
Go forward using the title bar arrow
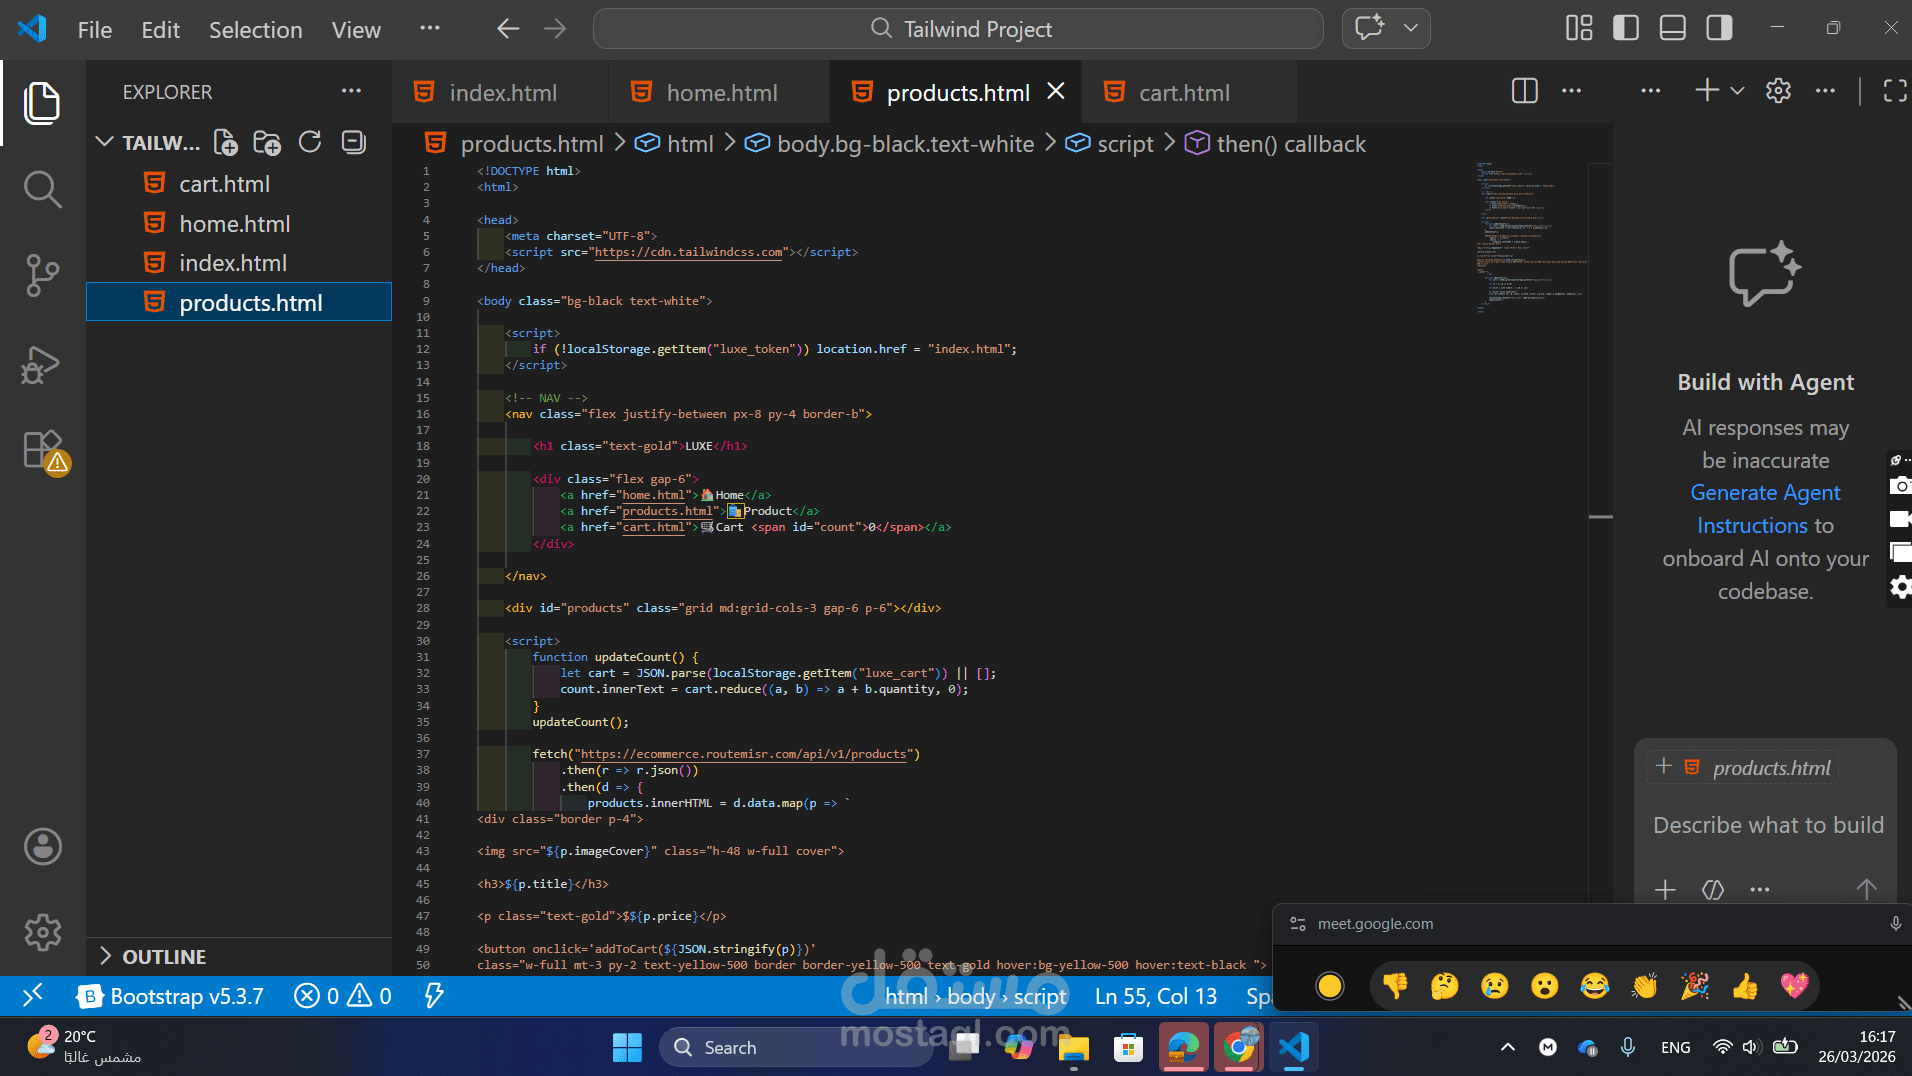click(x=555, y=29)
